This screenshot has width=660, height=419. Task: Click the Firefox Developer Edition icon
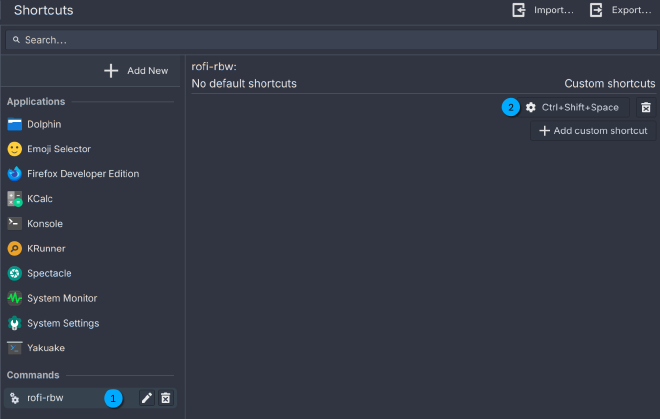pos(15,174)
